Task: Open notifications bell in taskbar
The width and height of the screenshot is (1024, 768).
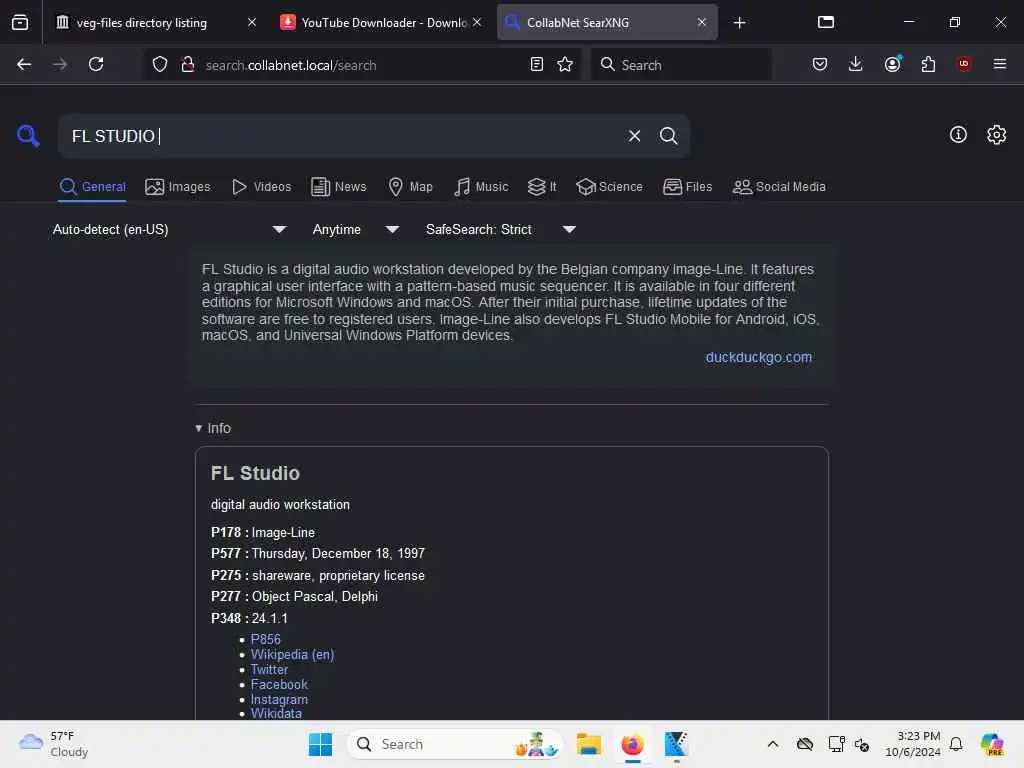Action: (955, 744)
